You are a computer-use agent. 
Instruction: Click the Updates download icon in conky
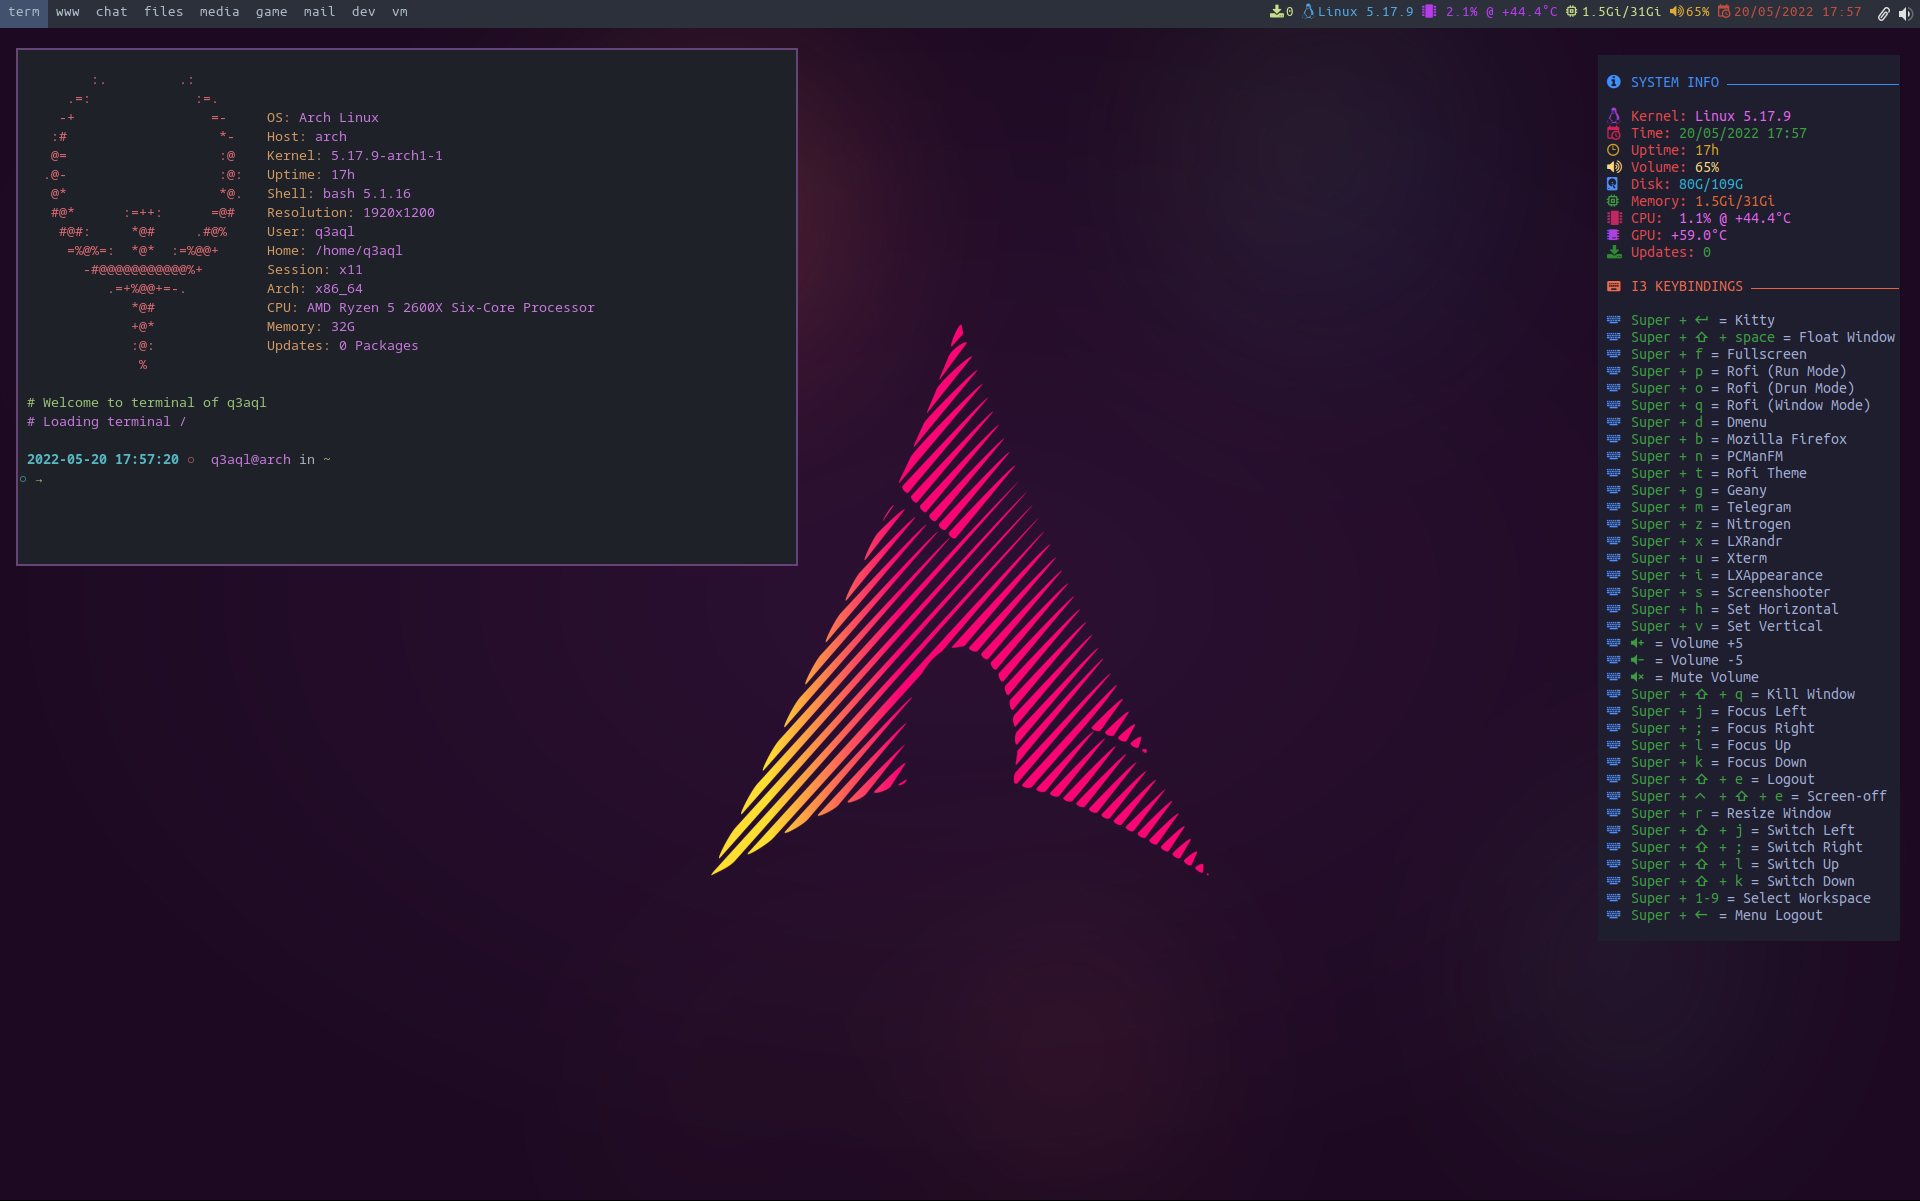click(1614, 252)
